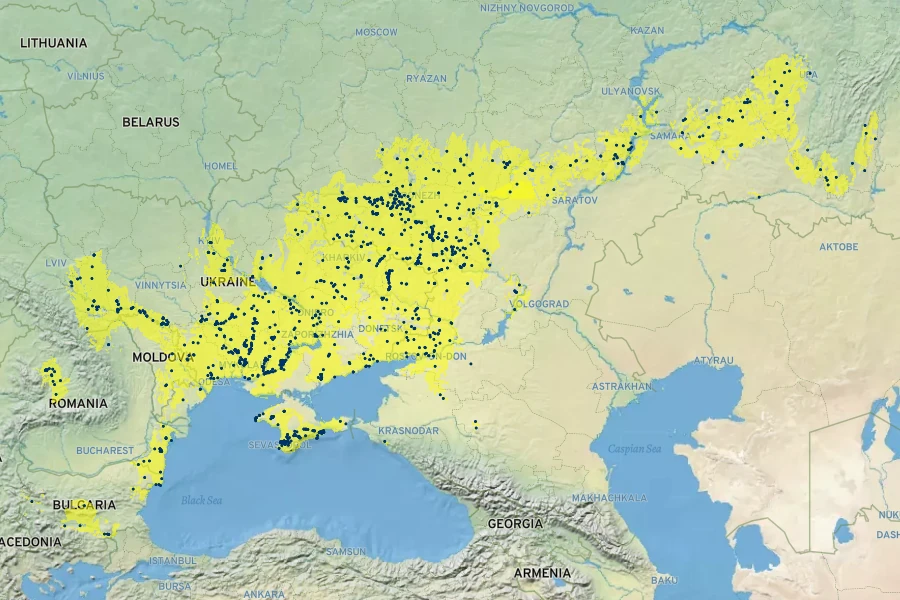Click the Aktobe city label
Viewport: 900px width, 600px height.
click(x=838, y=246)
